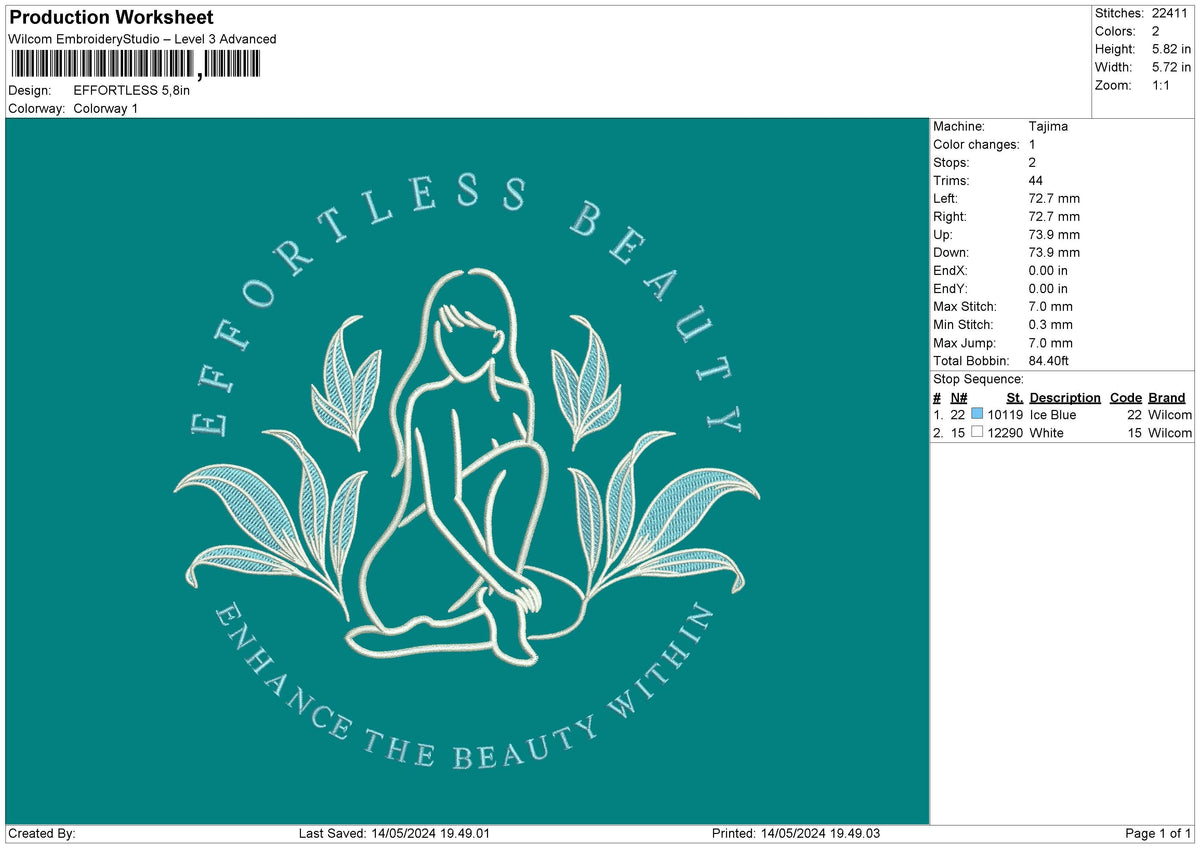Screen dimensions: 1200x848
Task: Click the Brand column header
Action: pyautogui.click(x=1167, y=397)
